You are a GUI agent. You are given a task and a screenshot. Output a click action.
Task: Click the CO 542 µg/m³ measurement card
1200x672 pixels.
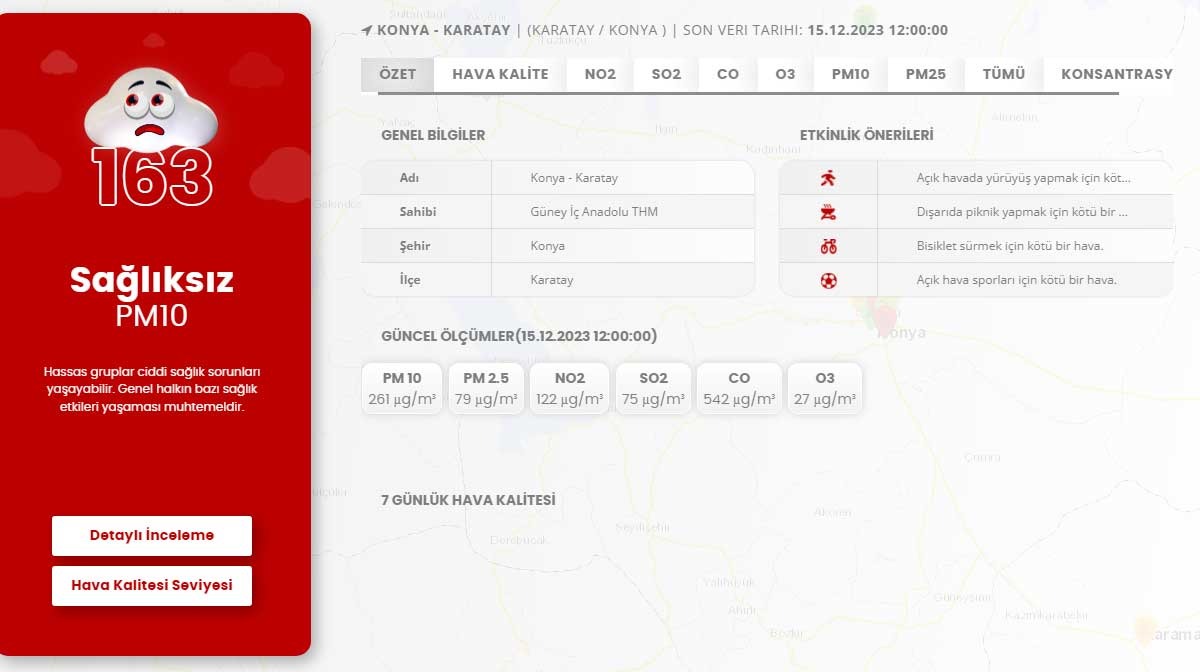pos(739,389)
